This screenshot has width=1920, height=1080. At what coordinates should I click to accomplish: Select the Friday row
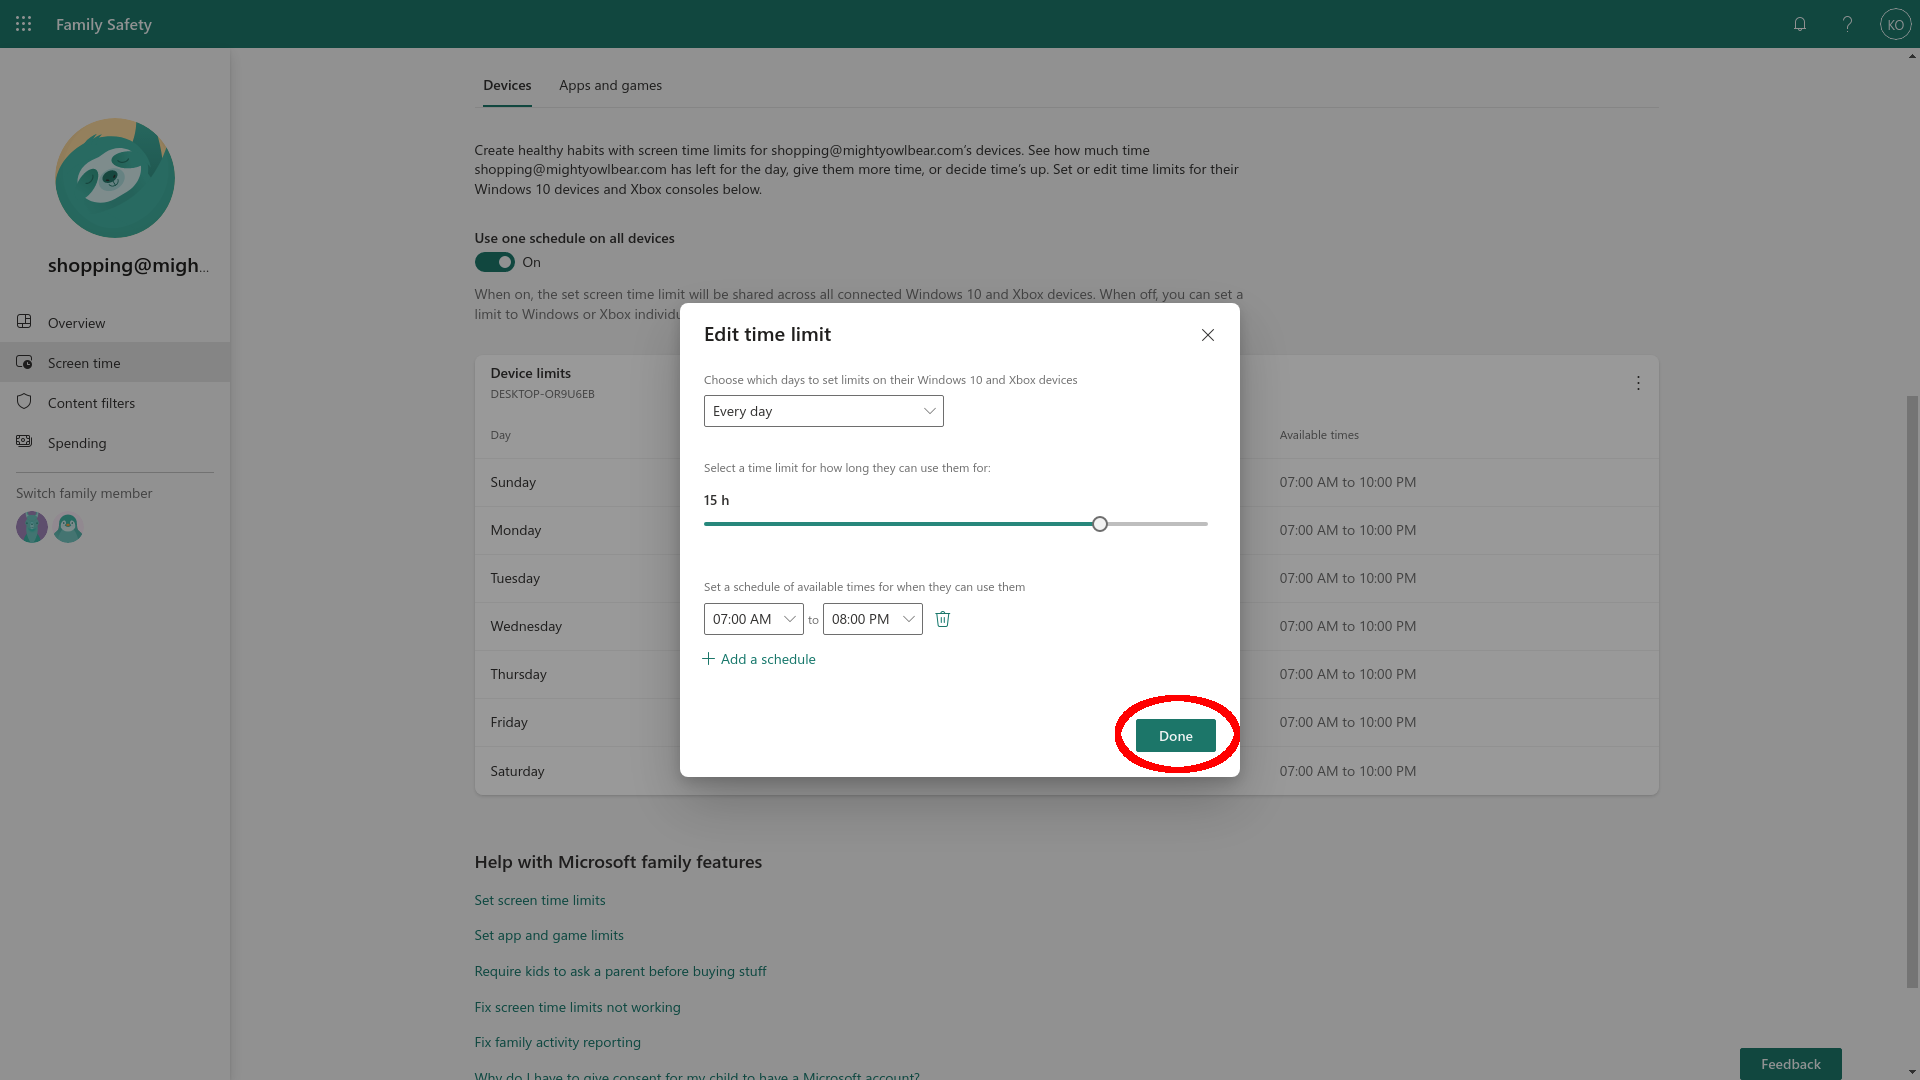coord(1066,722)
